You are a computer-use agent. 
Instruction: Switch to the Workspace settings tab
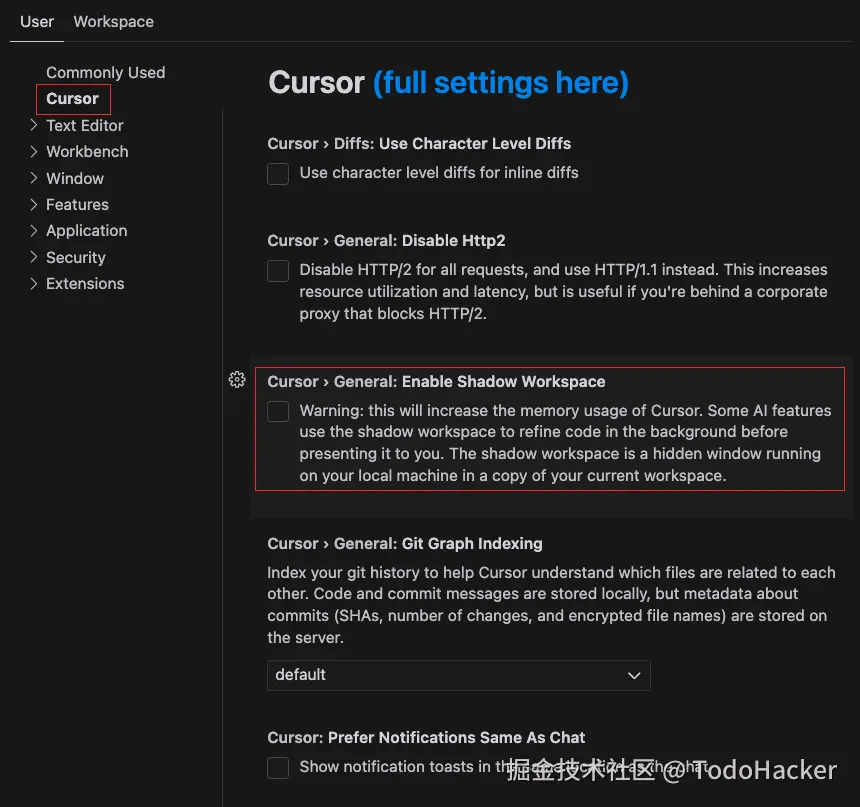coord(114,22)
